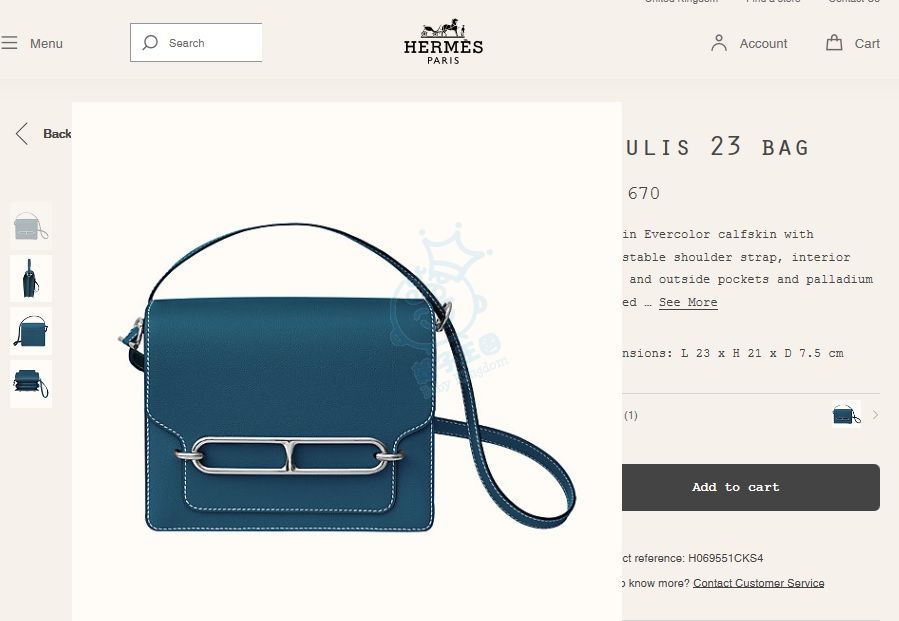Click the Cart text label

pyautogui.click(x=867, y=44)
